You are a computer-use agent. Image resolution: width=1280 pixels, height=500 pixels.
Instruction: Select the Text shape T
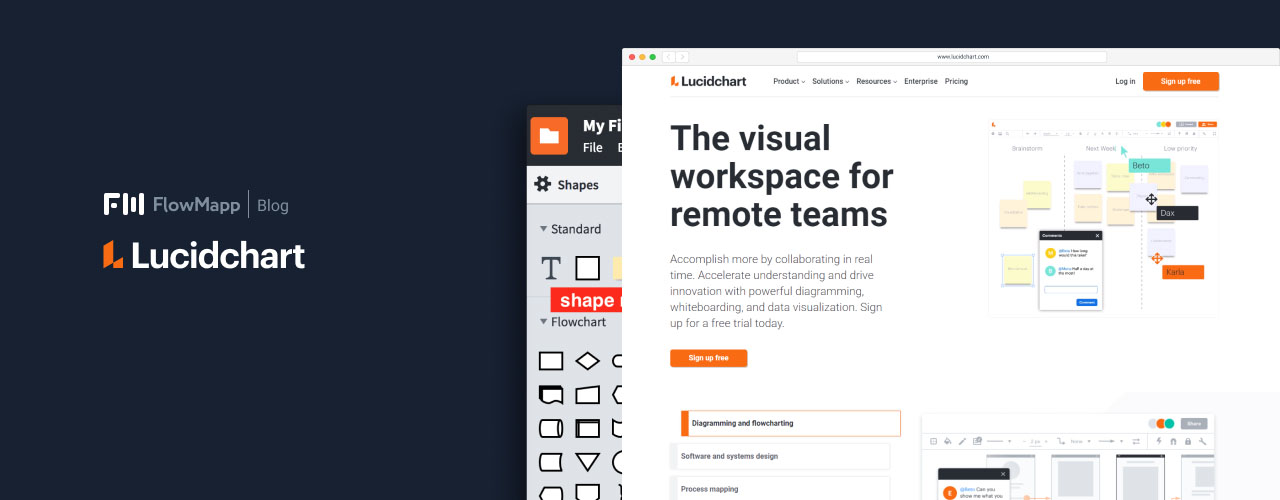pyautogui.click(x=551, y=268)
